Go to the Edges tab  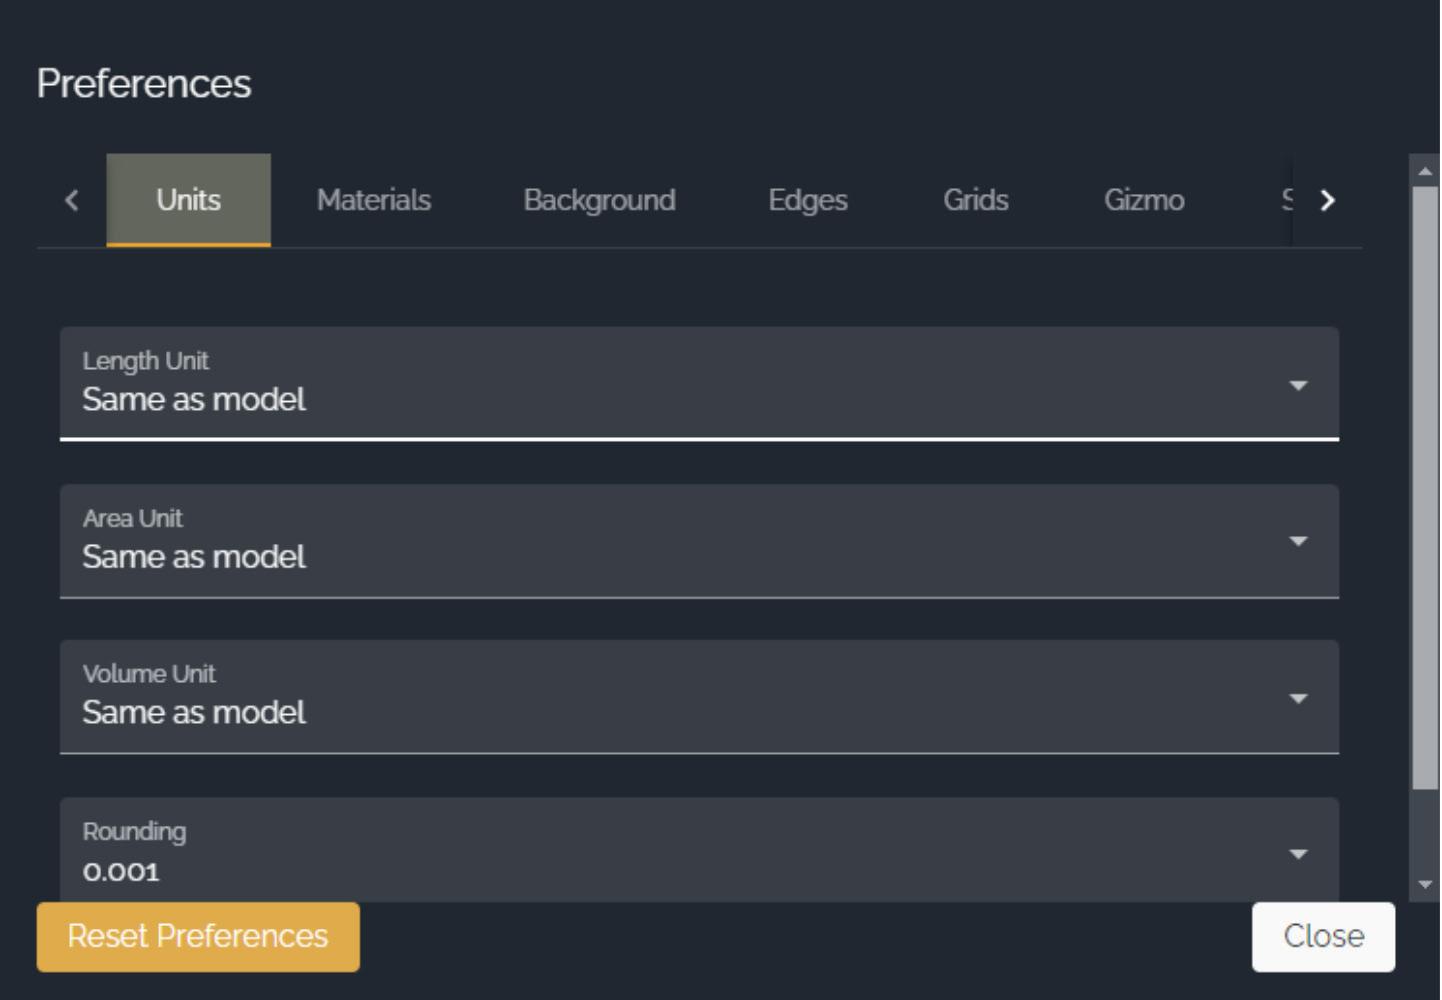pyautogui.click(x=808, y=200)
